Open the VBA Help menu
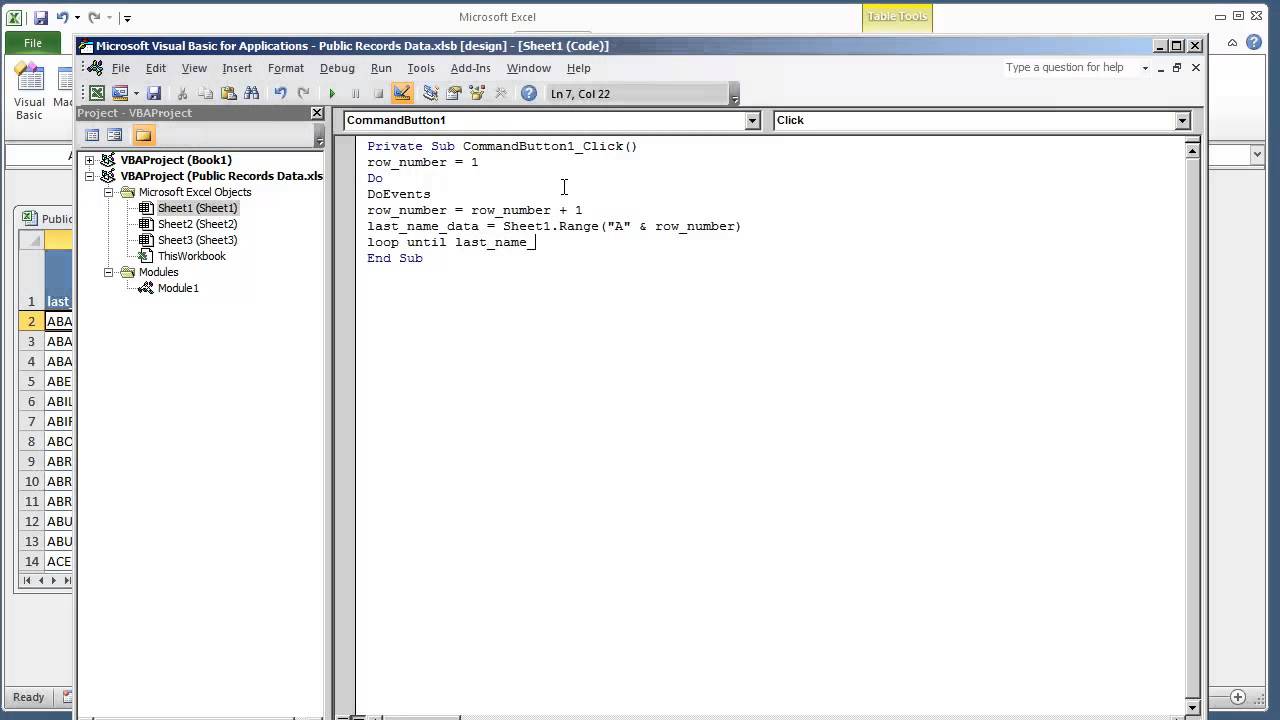Screen dimensions: 1280x720 coord(579,68)
